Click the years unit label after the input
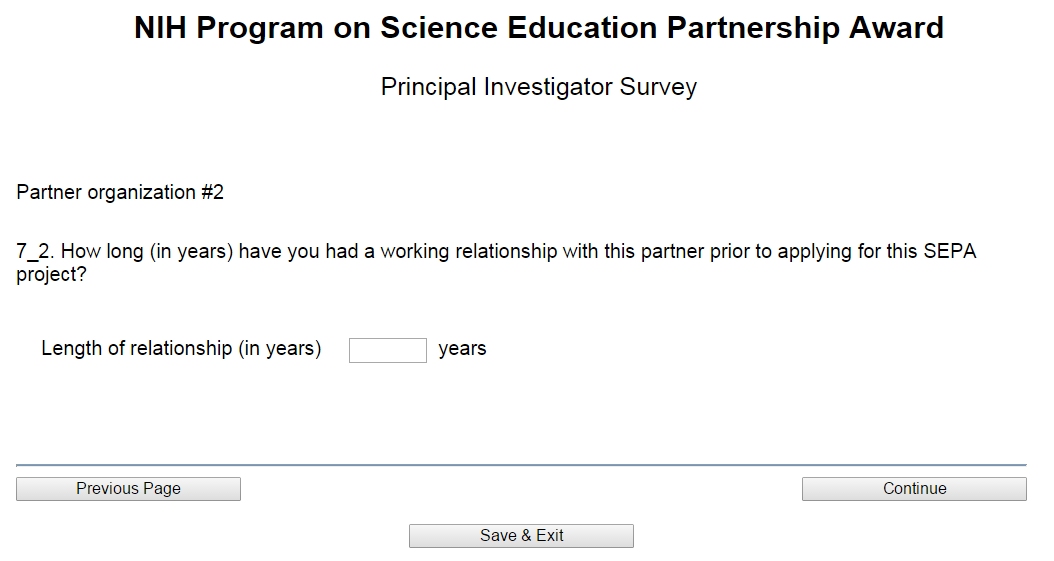 462,349
